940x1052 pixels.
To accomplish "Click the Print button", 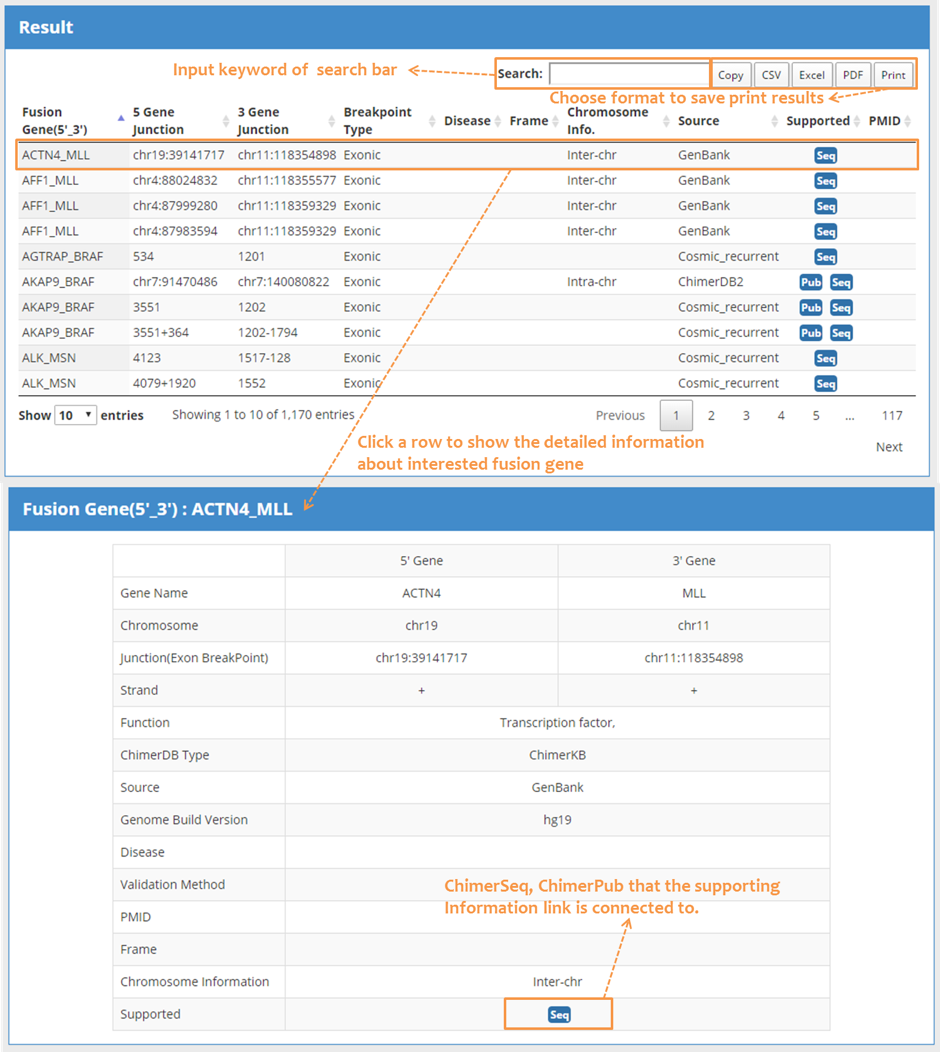I will 893,75.
